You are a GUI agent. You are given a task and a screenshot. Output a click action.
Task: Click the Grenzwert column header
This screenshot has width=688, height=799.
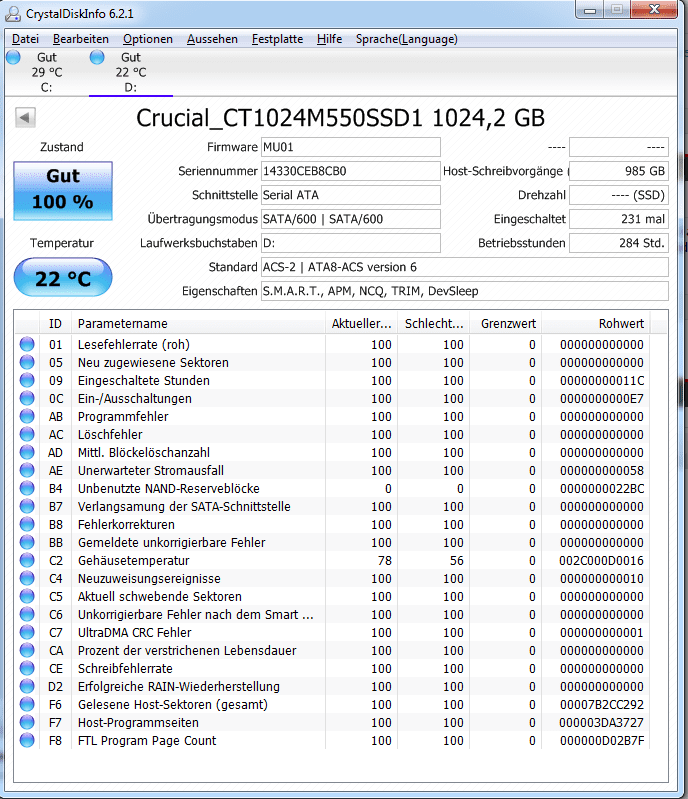click(x=506, y=324)
